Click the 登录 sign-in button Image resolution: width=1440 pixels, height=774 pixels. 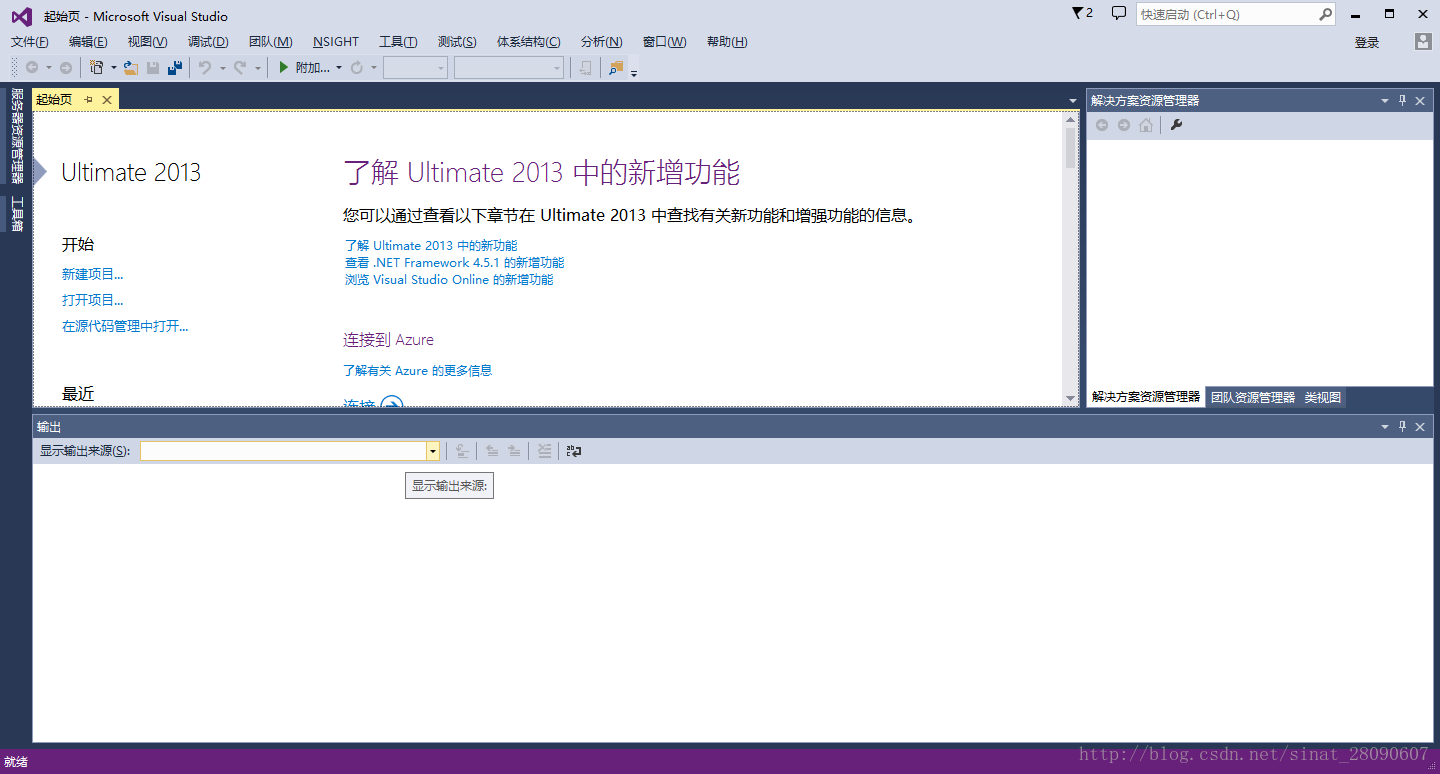(x=1367, y=42)
